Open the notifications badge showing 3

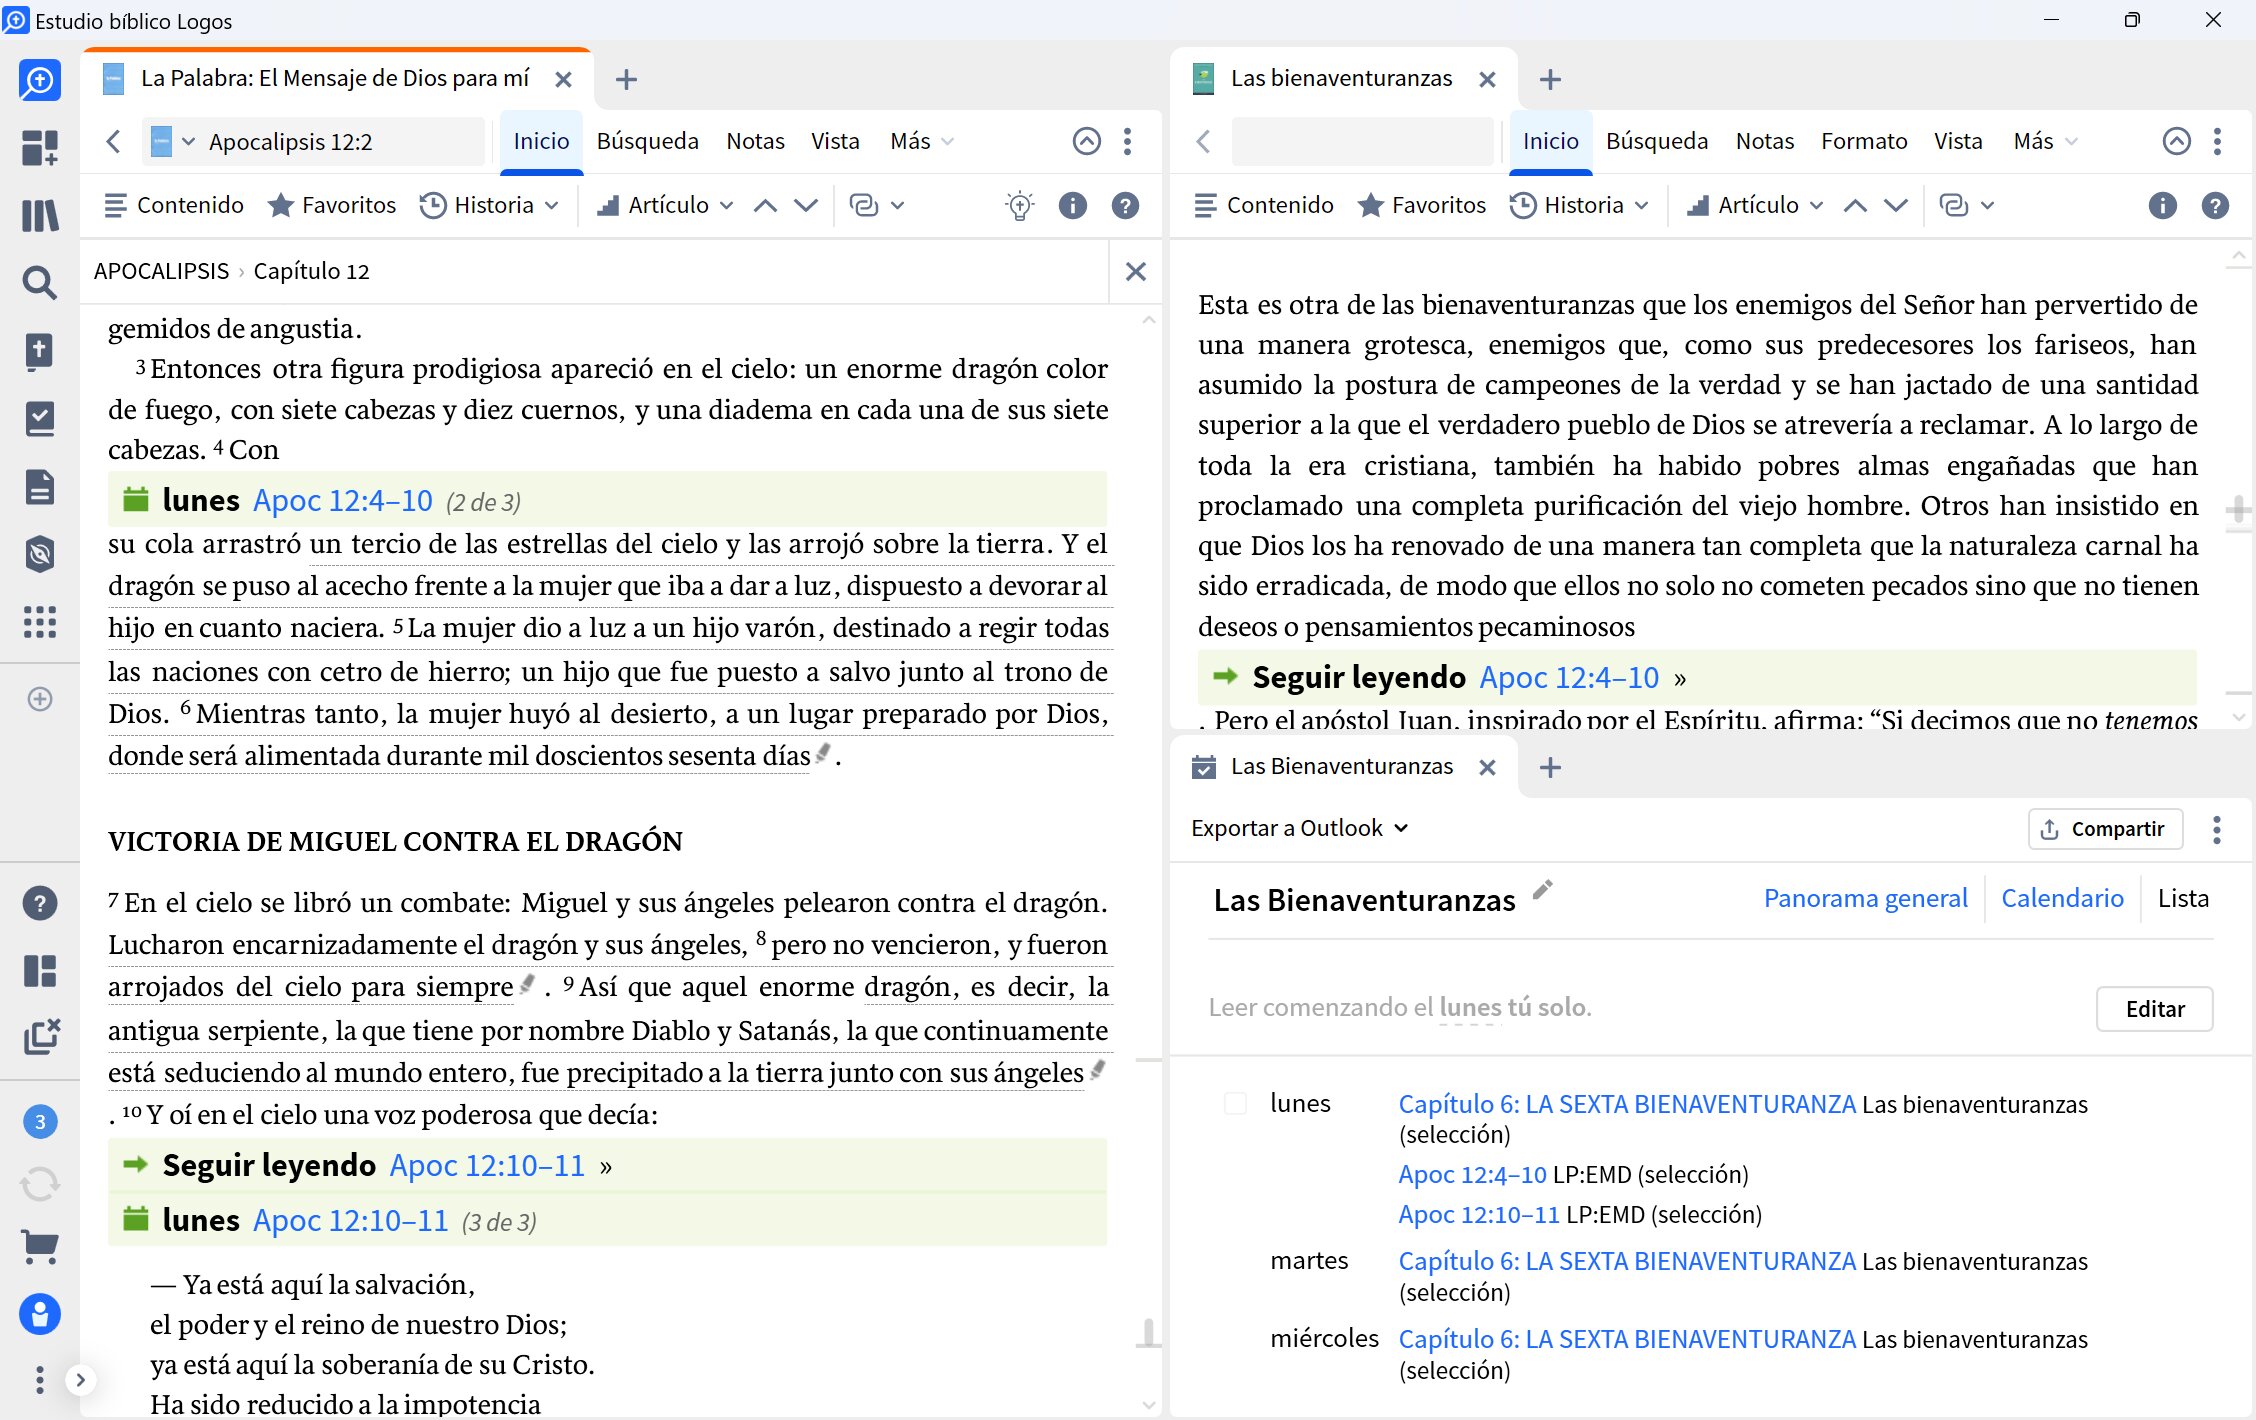(40, 1121)
